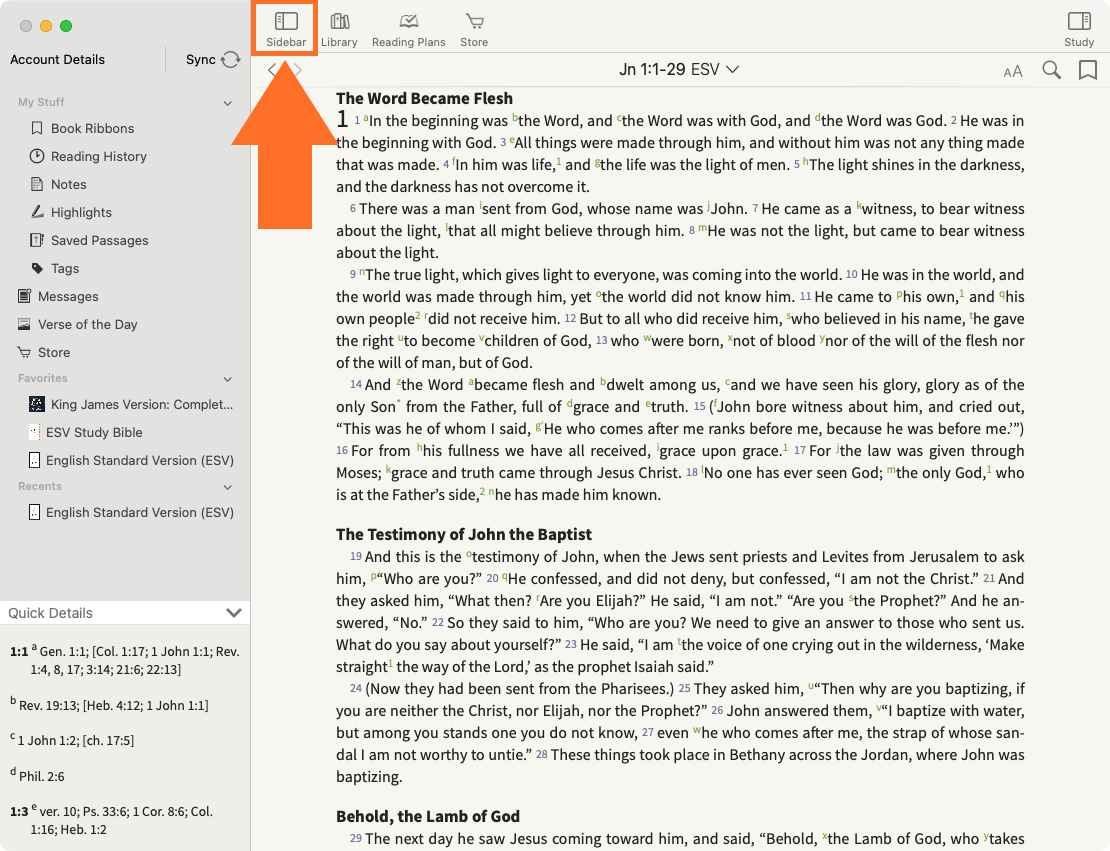This screenshot has width=1110, height=851.
Task: Click the verse 14 number in text
Action: click(355, 385)
